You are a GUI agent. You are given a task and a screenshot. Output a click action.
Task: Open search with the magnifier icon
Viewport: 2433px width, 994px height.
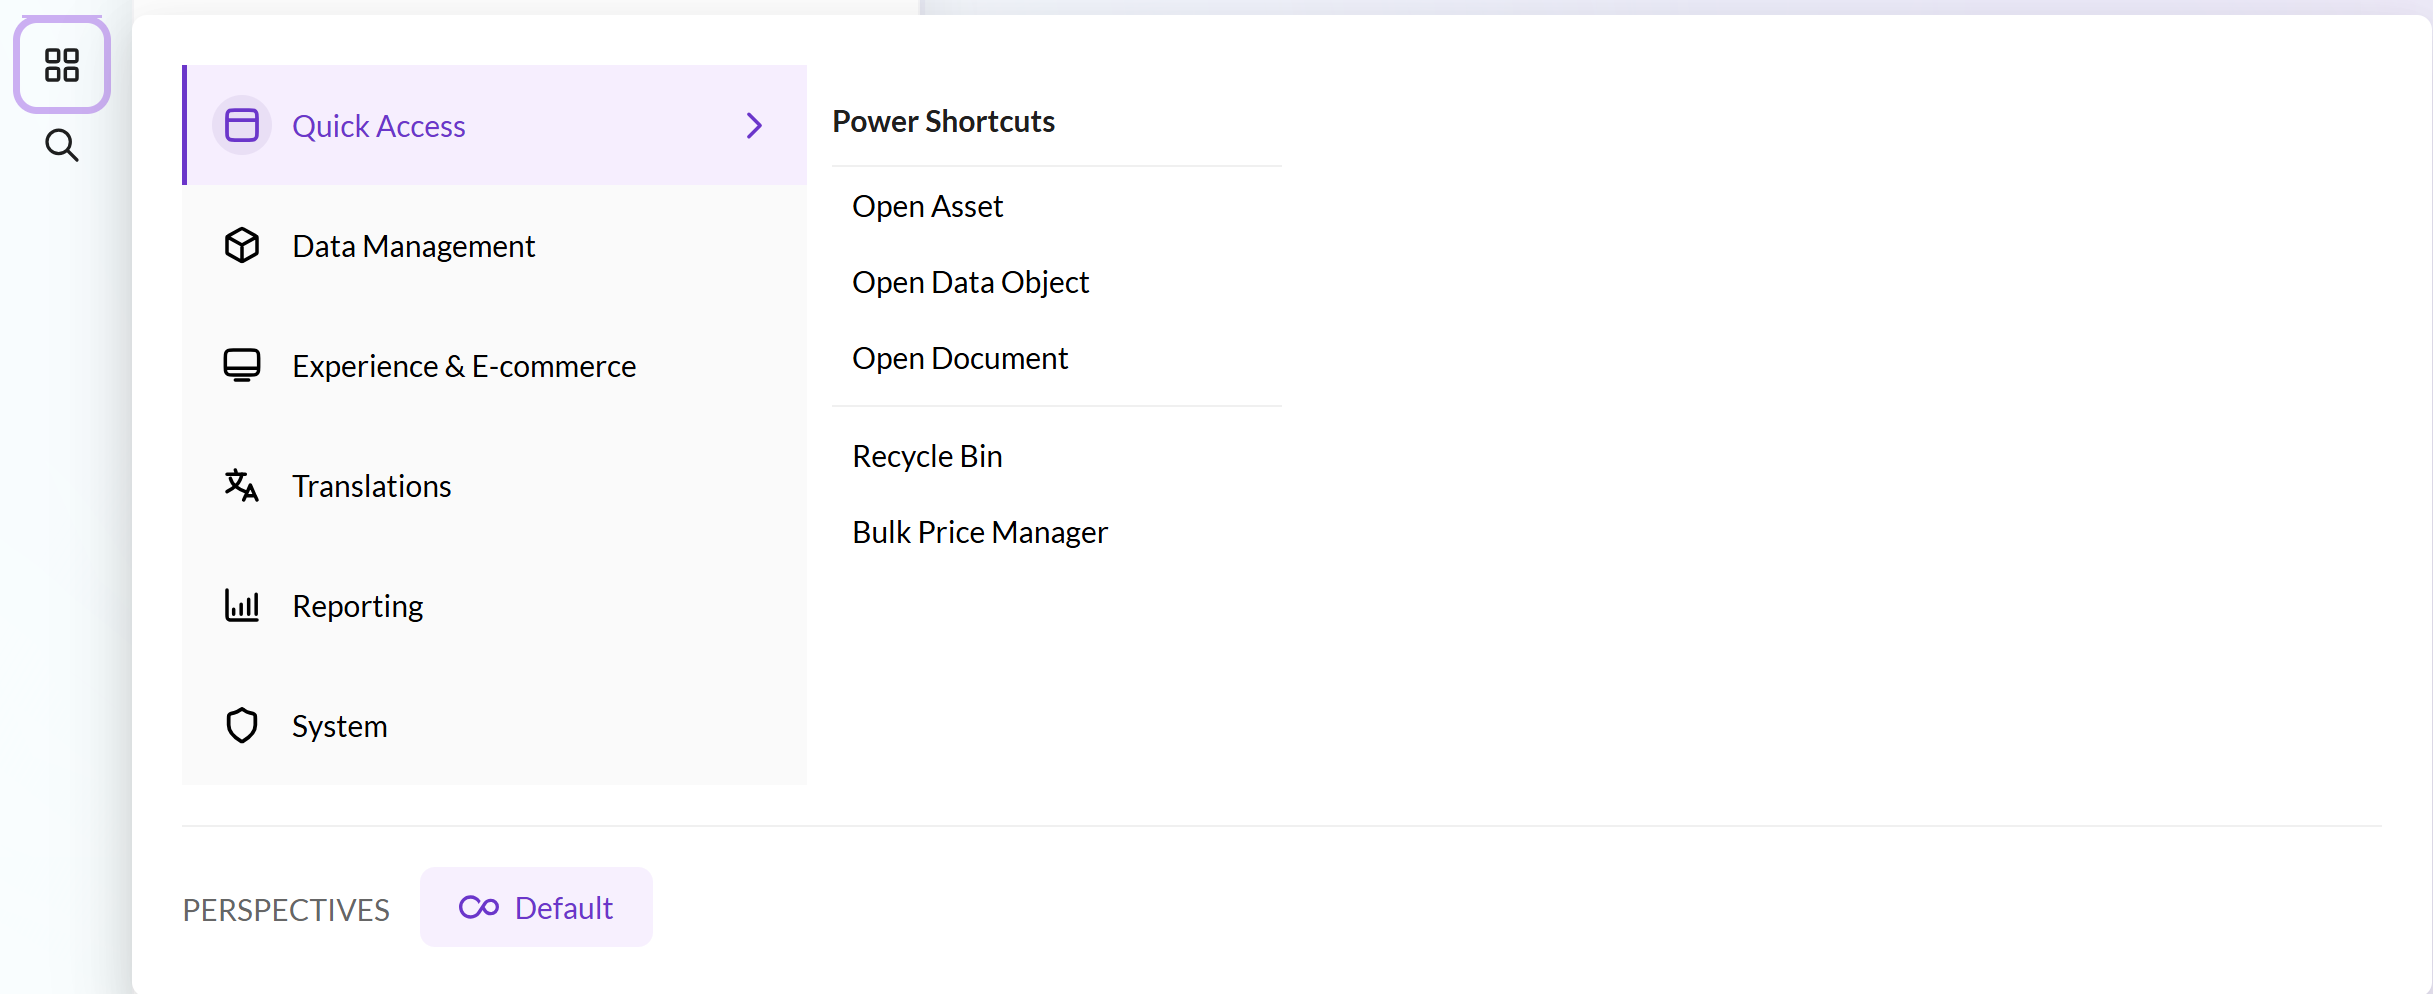[x=62, y=146]
